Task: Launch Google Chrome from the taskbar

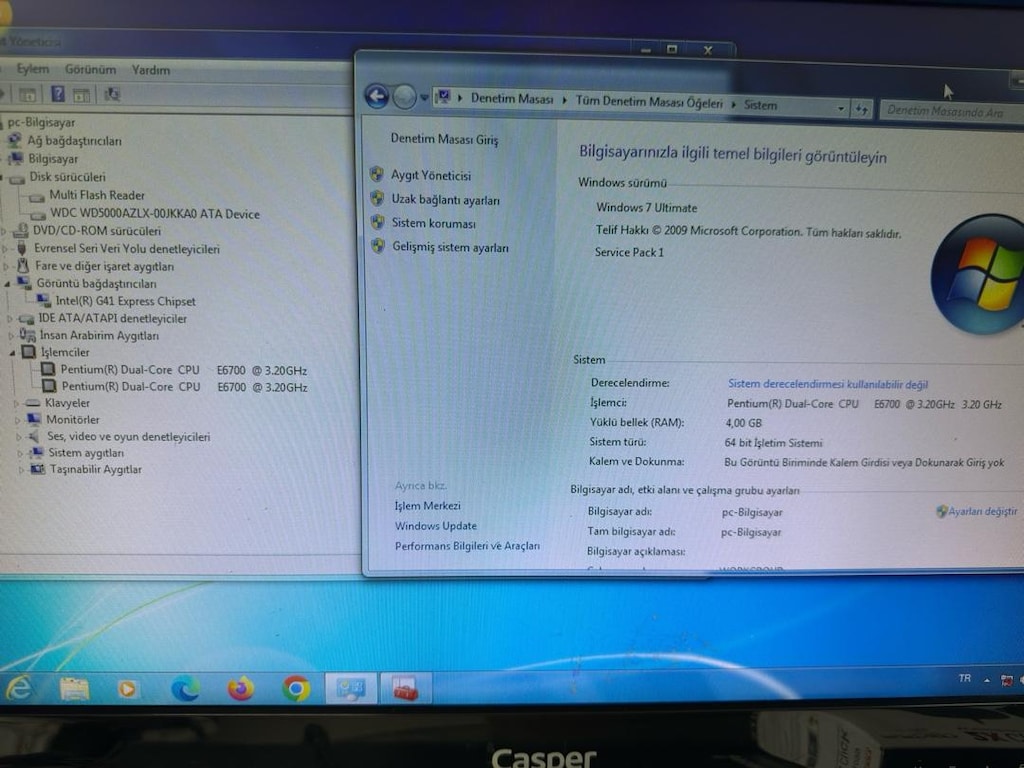Action: point(296,689)
